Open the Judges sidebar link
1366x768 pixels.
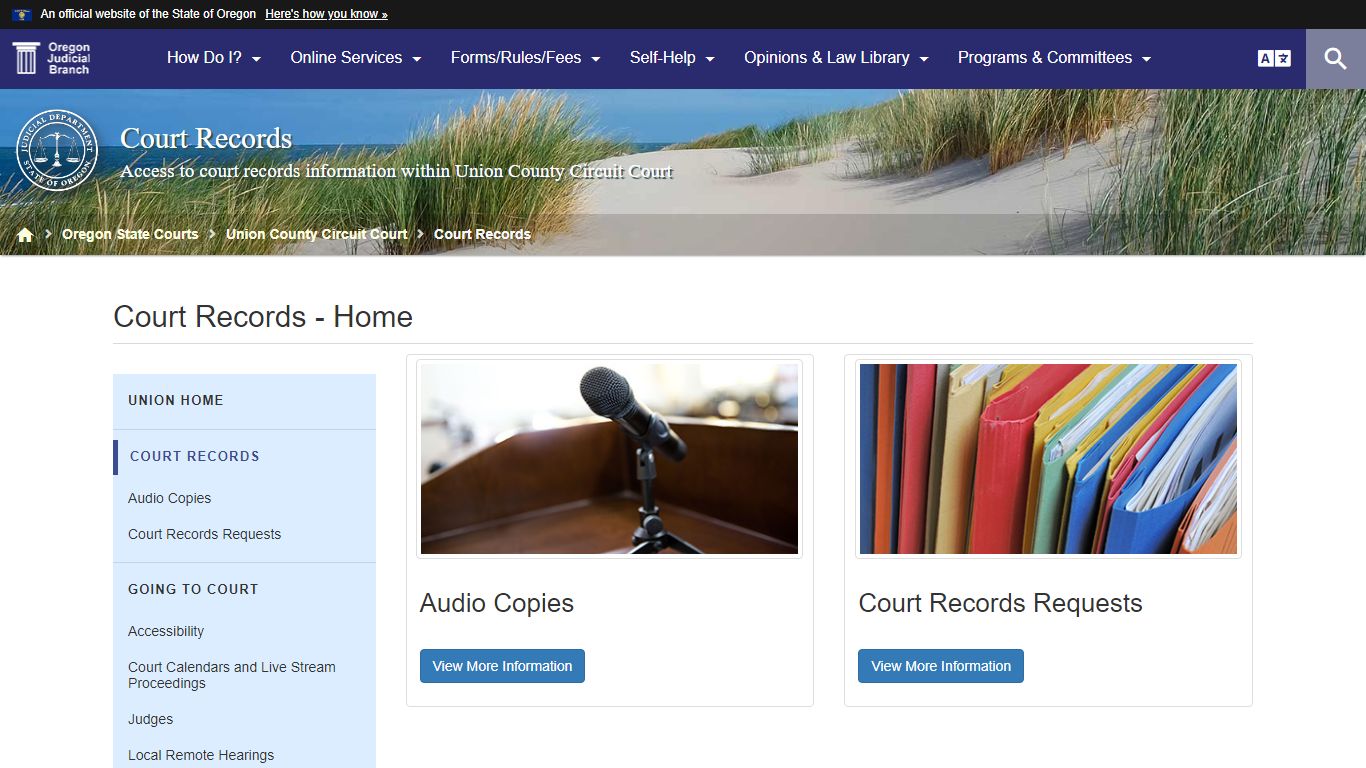pos(150,719)
